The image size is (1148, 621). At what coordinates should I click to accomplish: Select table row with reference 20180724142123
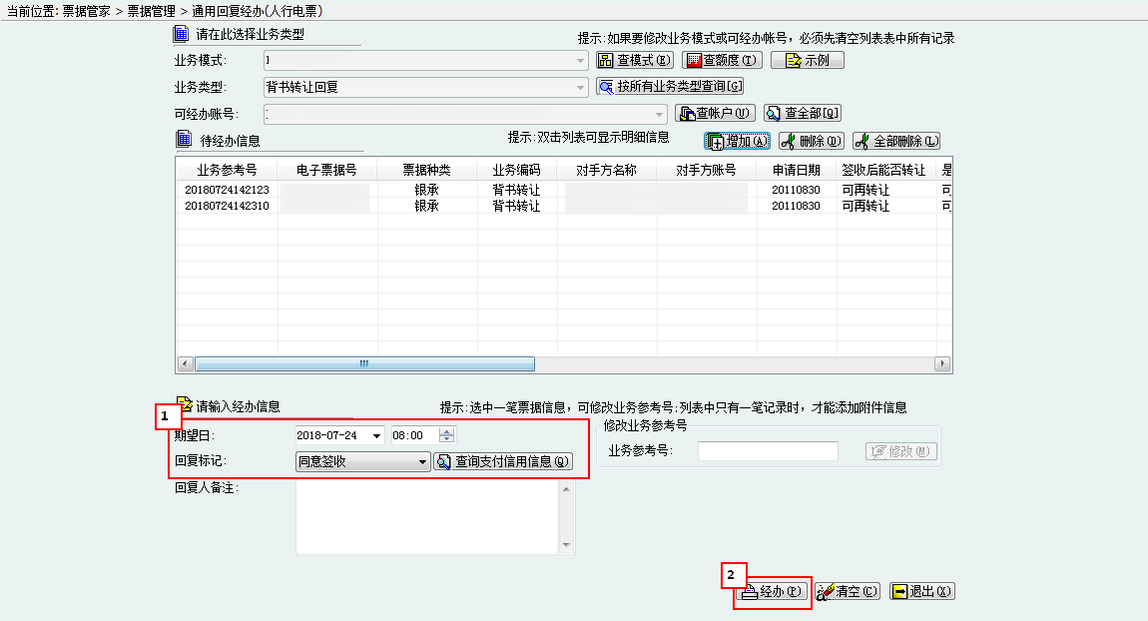[227, 190]
